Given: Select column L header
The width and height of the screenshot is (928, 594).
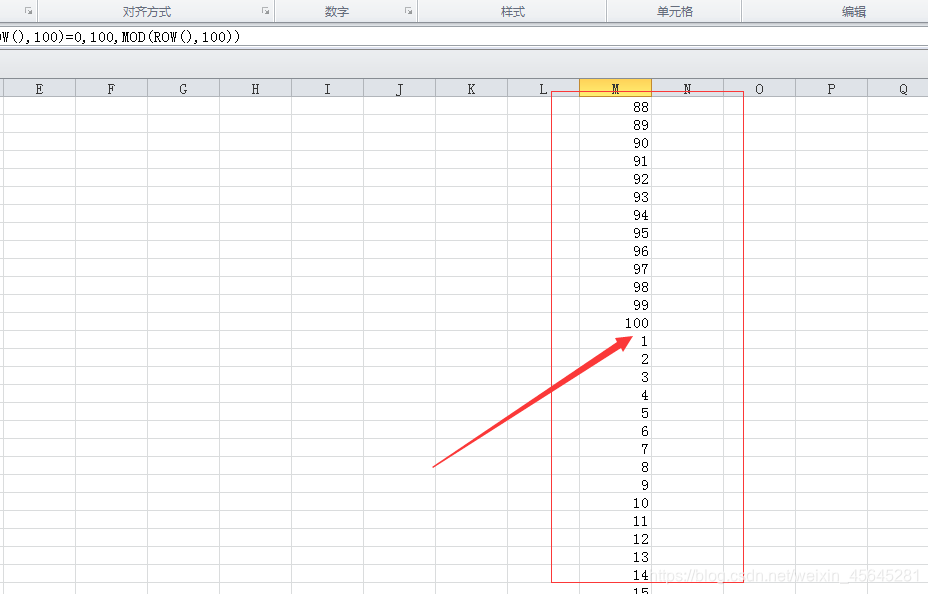Looking at the screenshot, I should coord(543,88).
